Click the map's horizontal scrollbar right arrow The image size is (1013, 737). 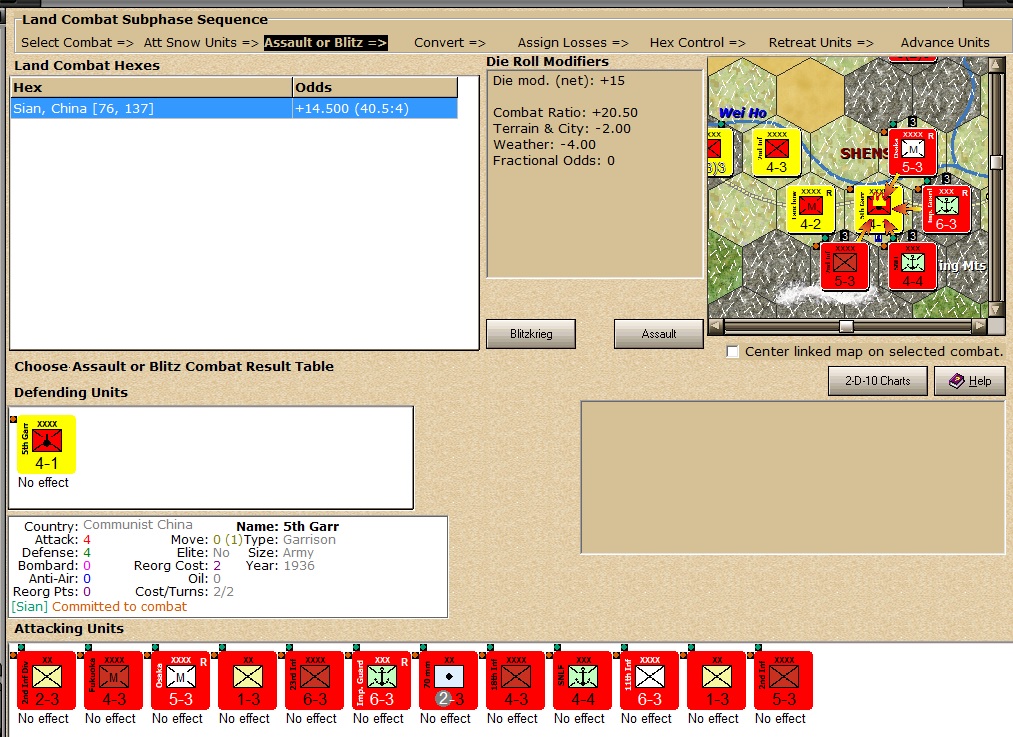pos(980,326)
